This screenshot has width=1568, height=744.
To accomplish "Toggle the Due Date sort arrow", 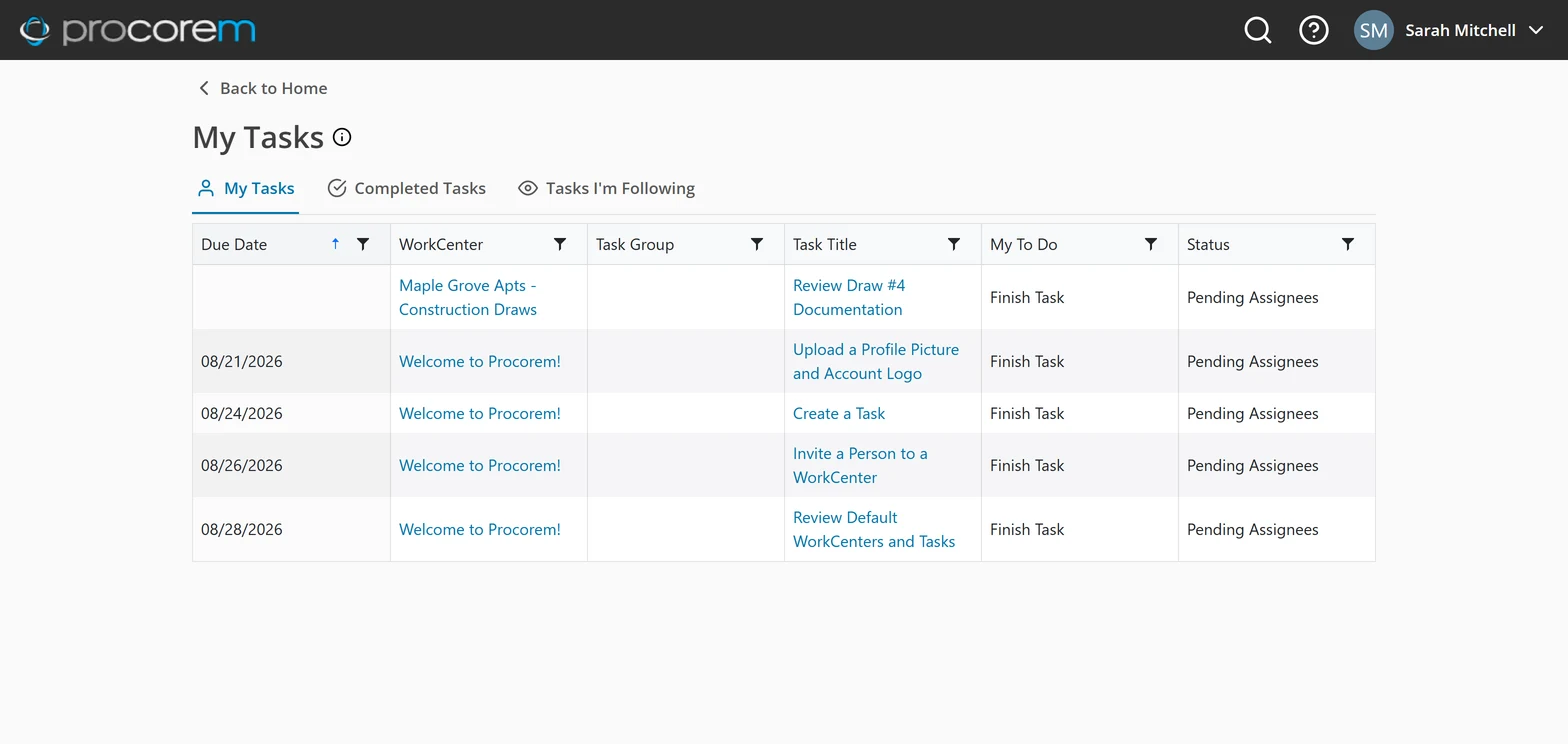I will click(x=335, y=244).
